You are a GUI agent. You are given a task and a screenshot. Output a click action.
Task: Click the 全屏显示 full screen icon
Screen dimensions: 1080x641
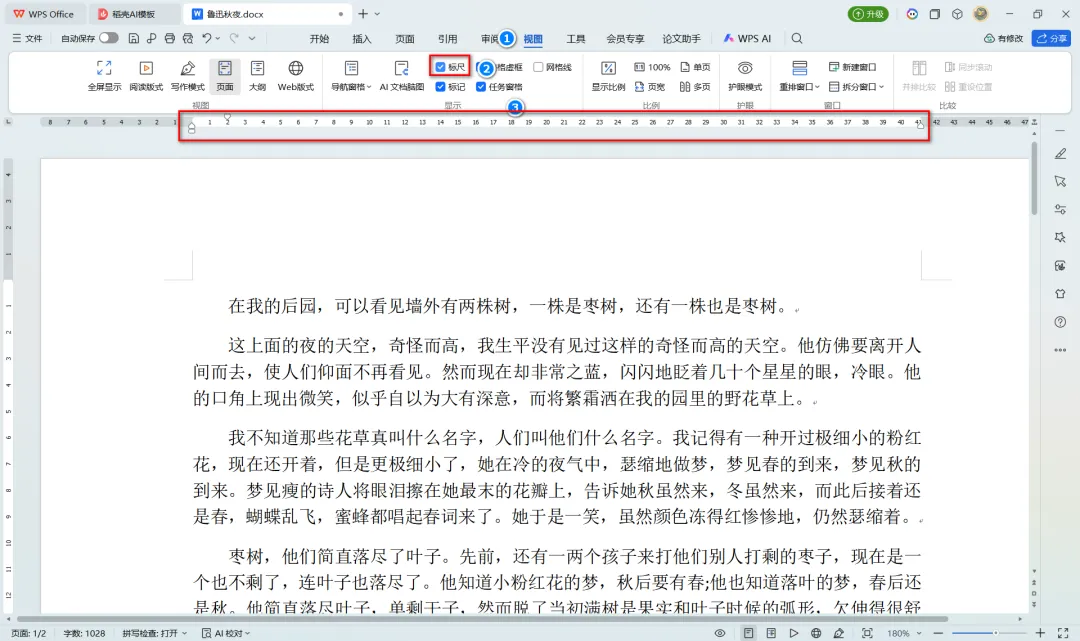pyautogui.click(x=104, y=75)
